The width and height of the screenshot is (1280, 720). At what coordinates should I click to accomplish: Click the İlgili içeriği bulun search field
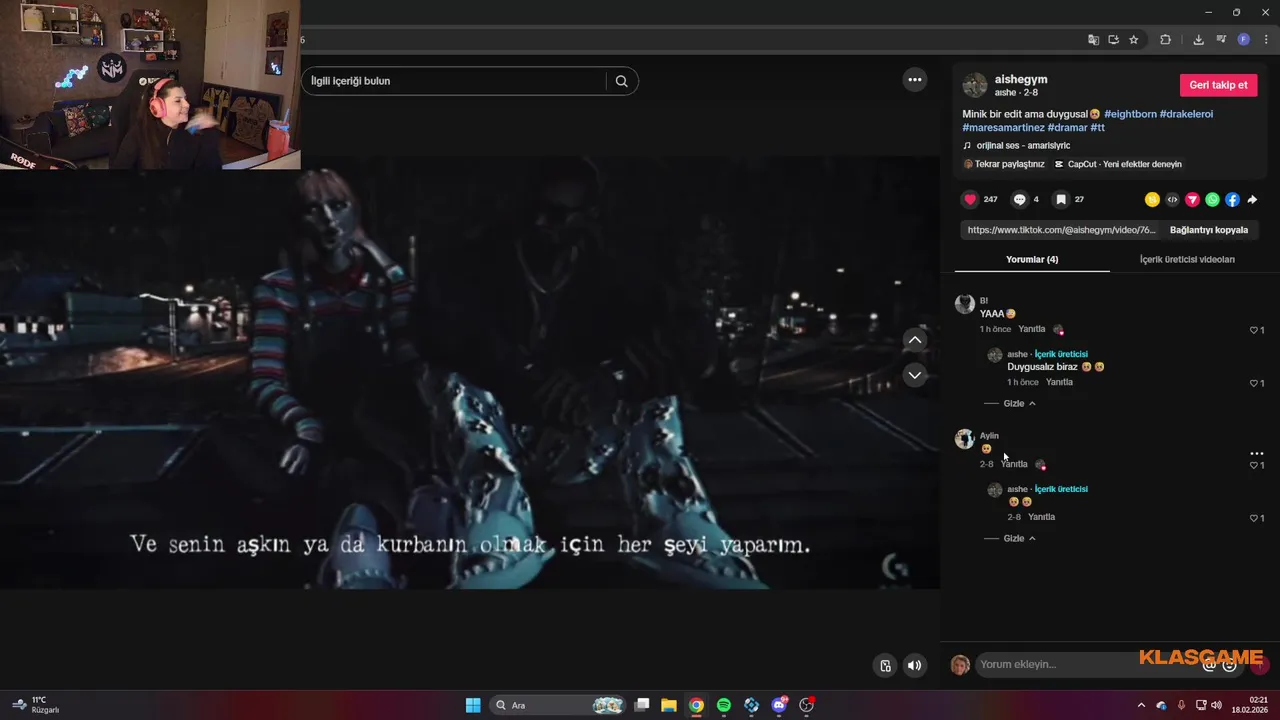click(x=455, y=81)
